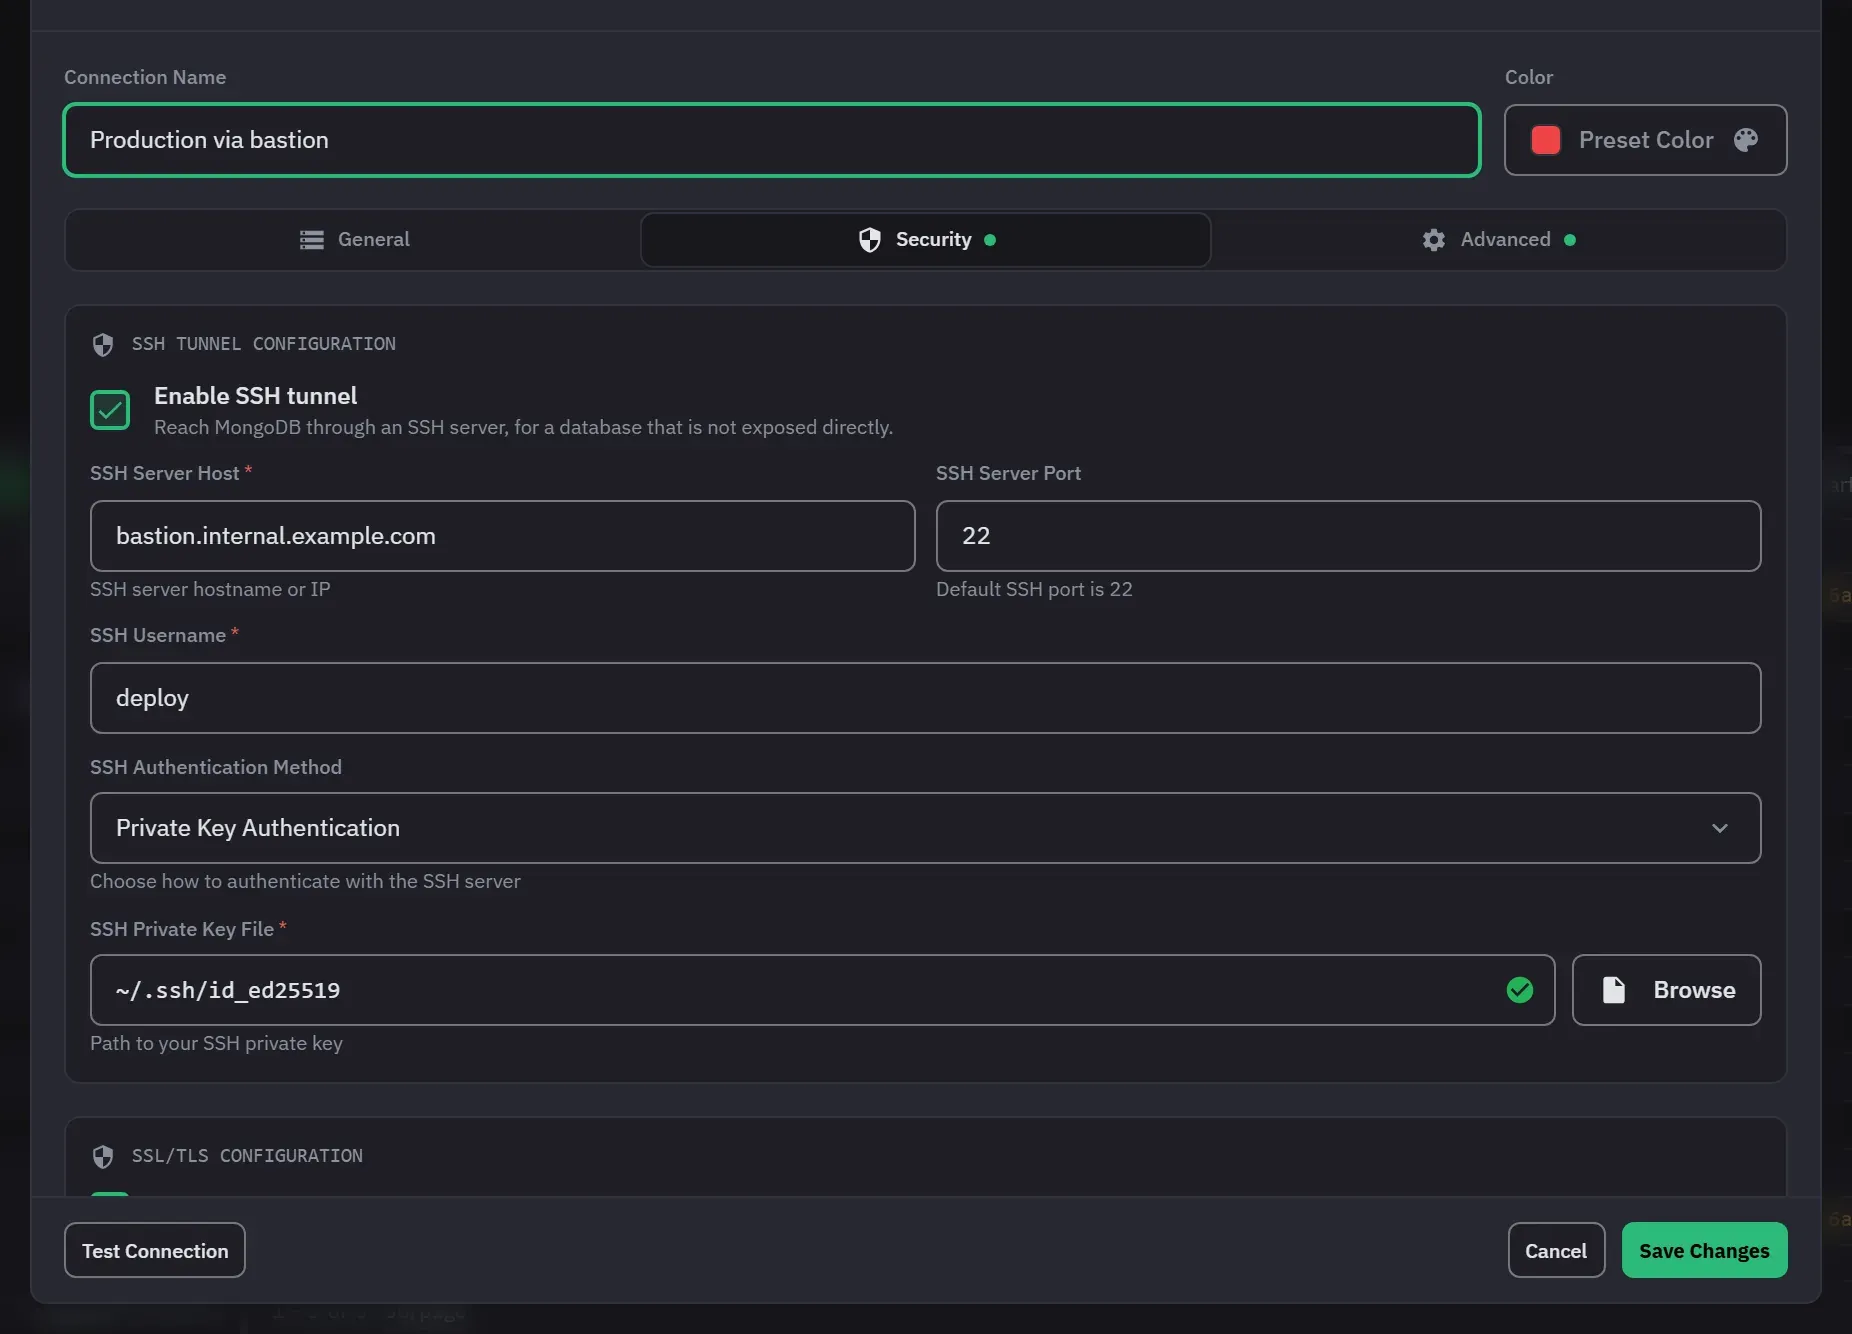
Task: Click the list icon on General tab
Action: [312, 240]
